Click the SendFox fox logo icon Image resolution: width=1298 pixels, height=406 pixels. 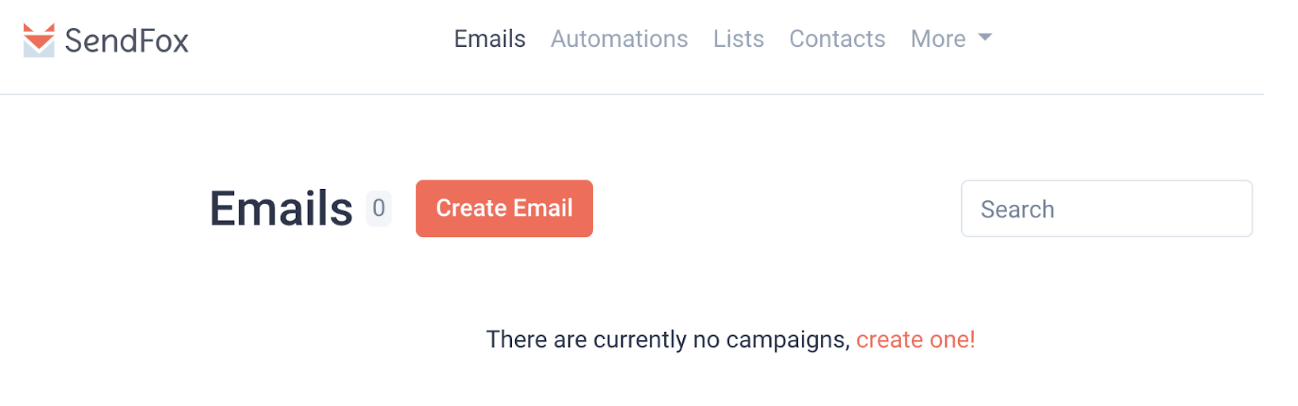click(x=38, y=41)
